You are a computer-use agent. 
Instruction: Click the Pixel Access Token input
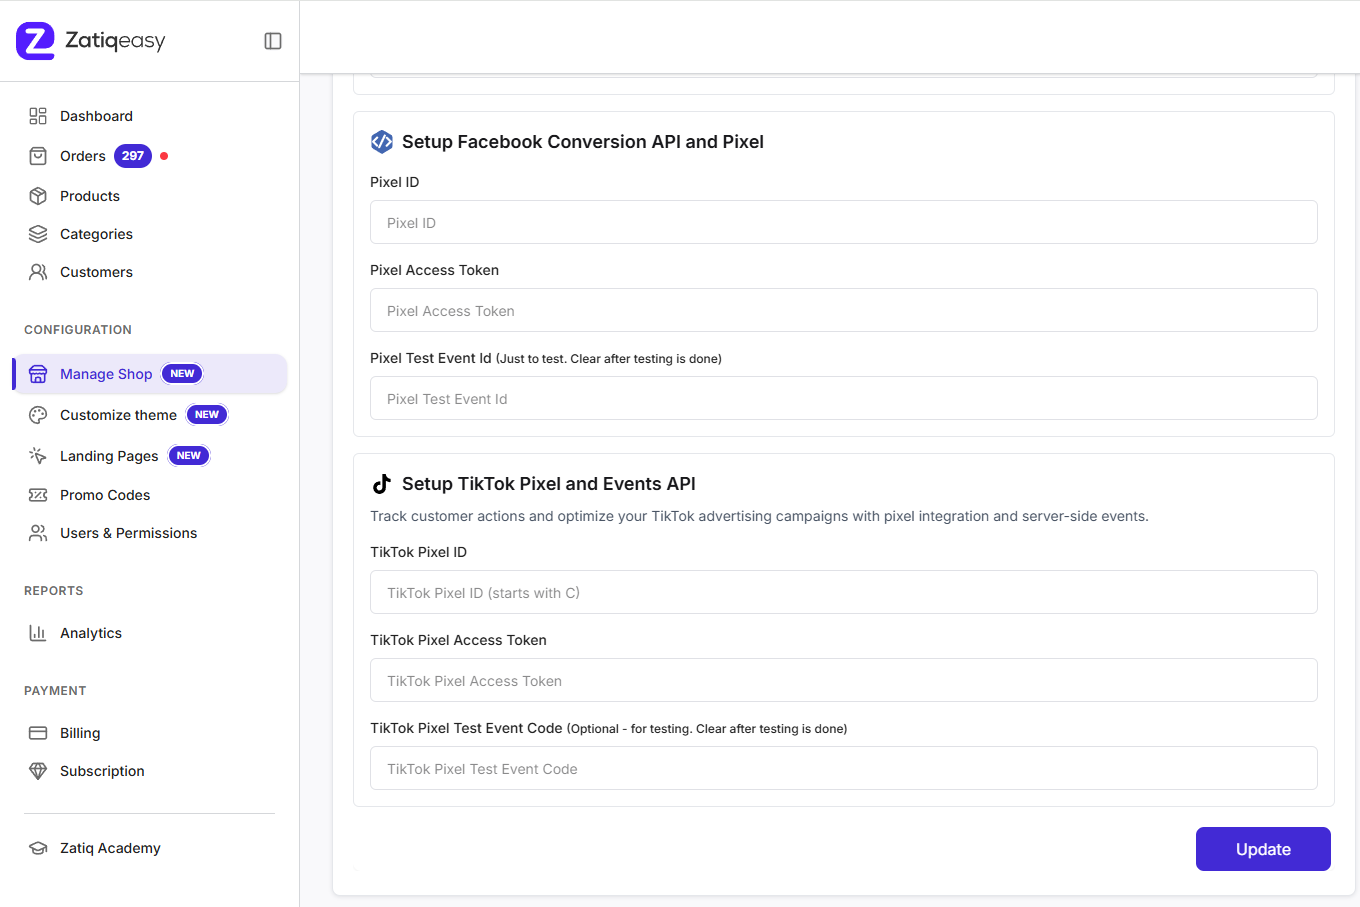click(x=843, y=311)
